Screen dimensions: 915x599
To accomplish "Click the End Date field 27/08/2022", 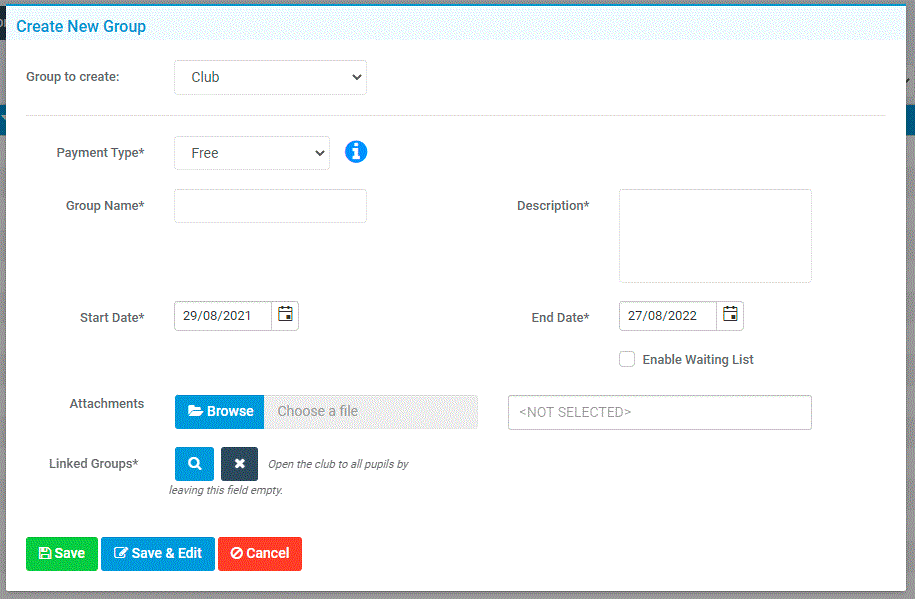I will [x=668, y=316].
